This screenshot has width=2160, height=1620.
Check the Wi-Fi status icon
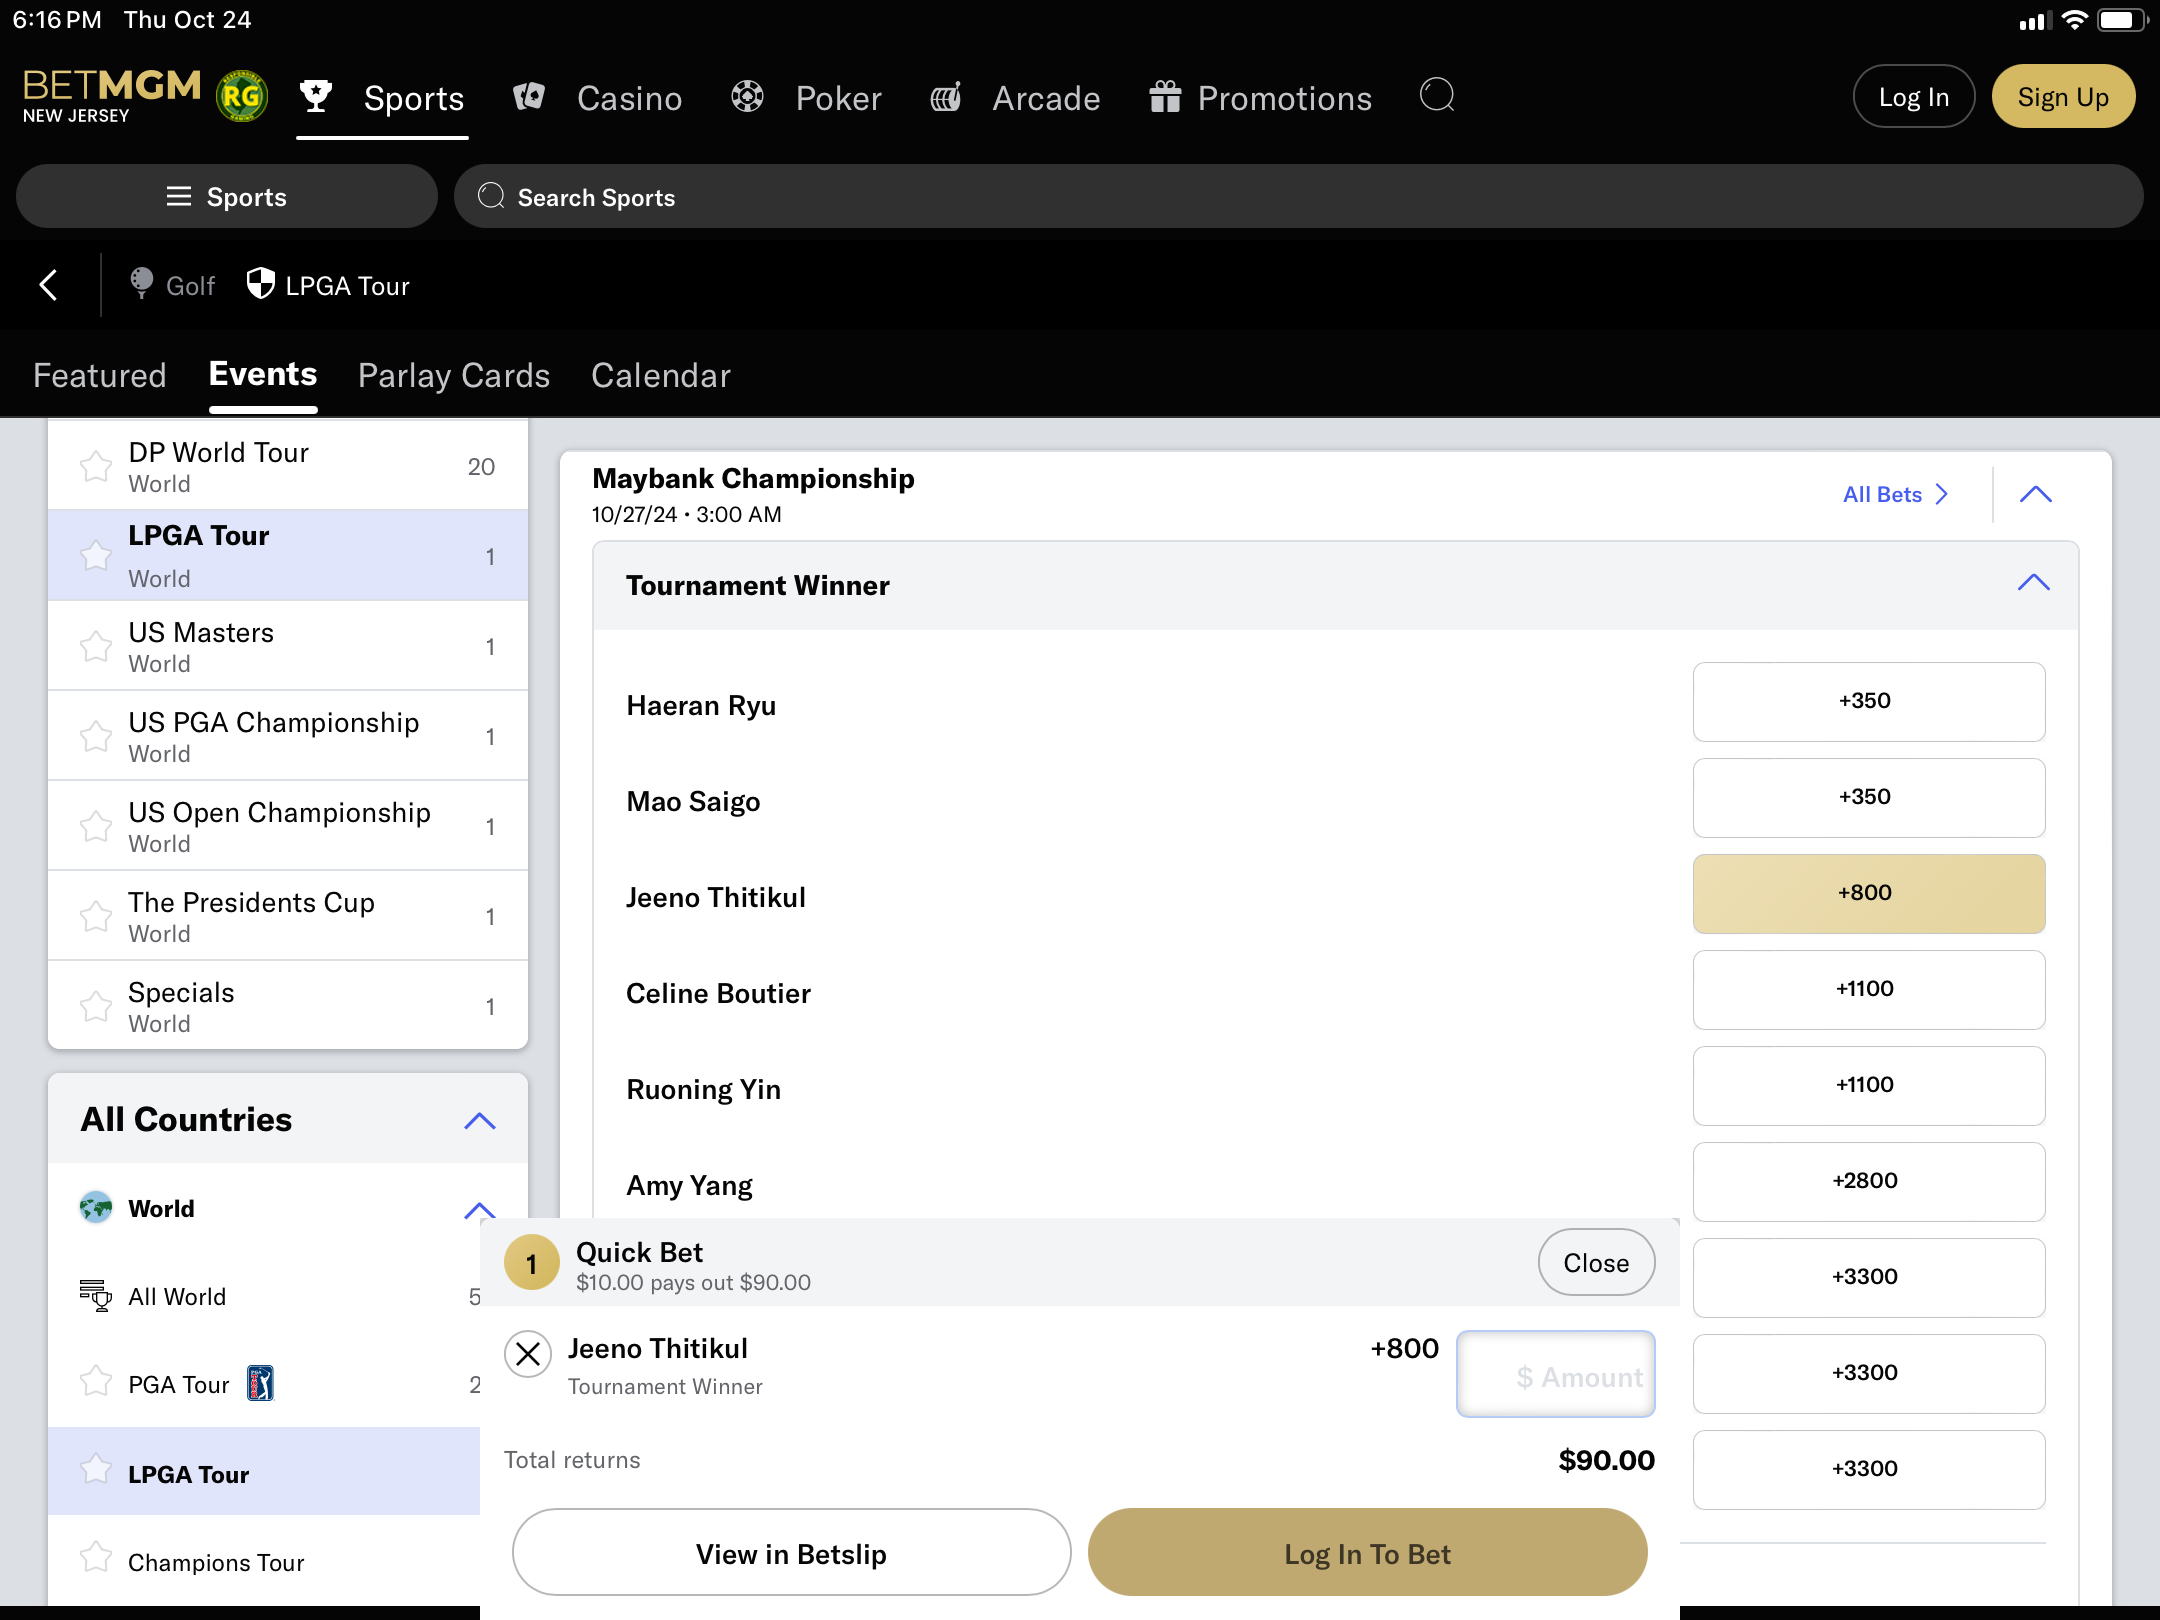(x=2075, y=20)
